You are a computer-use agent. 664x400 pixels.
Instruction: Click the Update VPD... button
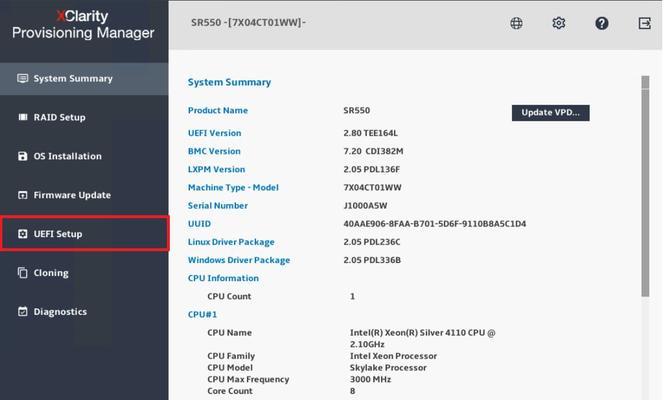point(551,113)
